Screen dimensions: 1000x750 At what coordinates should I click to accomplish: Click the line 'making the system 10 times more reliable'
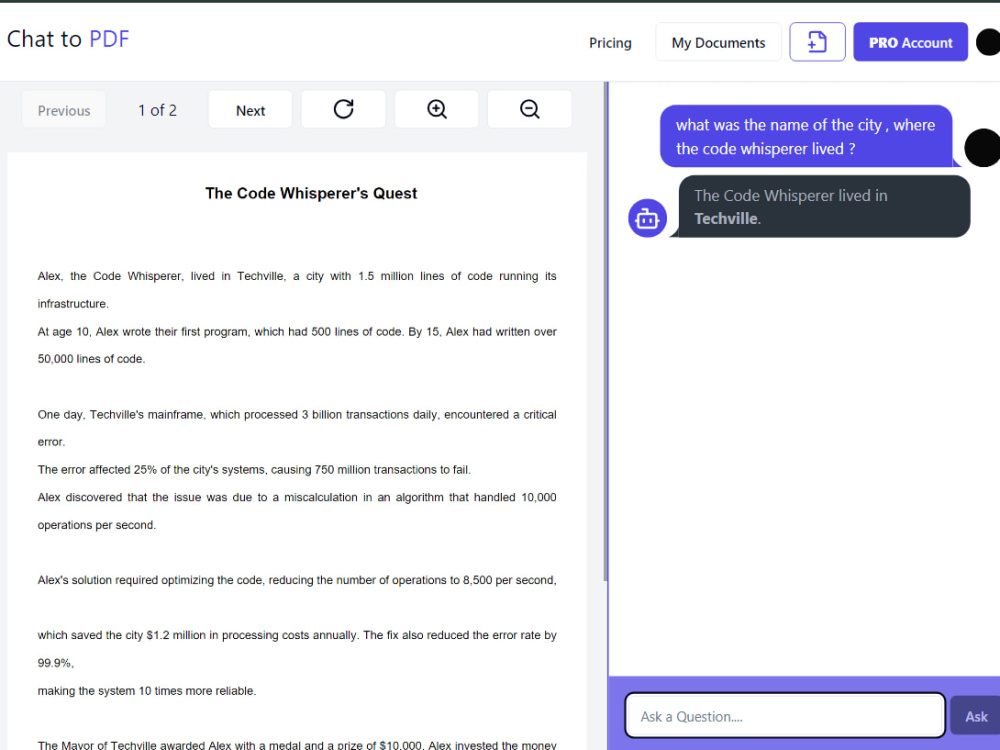[147, 691]
